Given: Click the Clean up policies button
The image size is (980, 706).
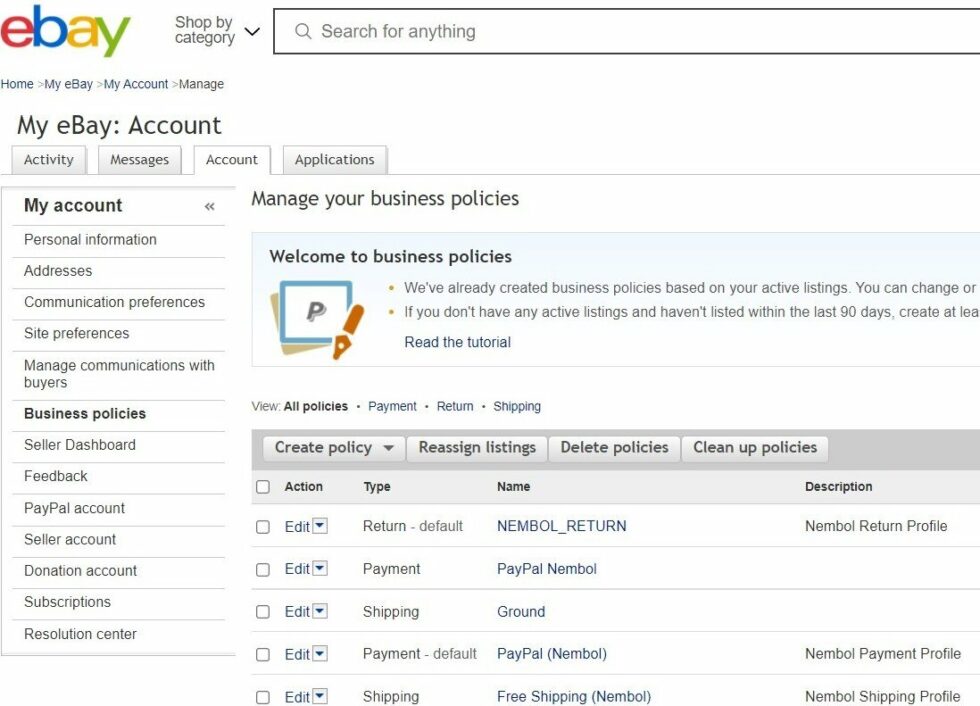Looking at the screenshot, I should pos(755,448).
